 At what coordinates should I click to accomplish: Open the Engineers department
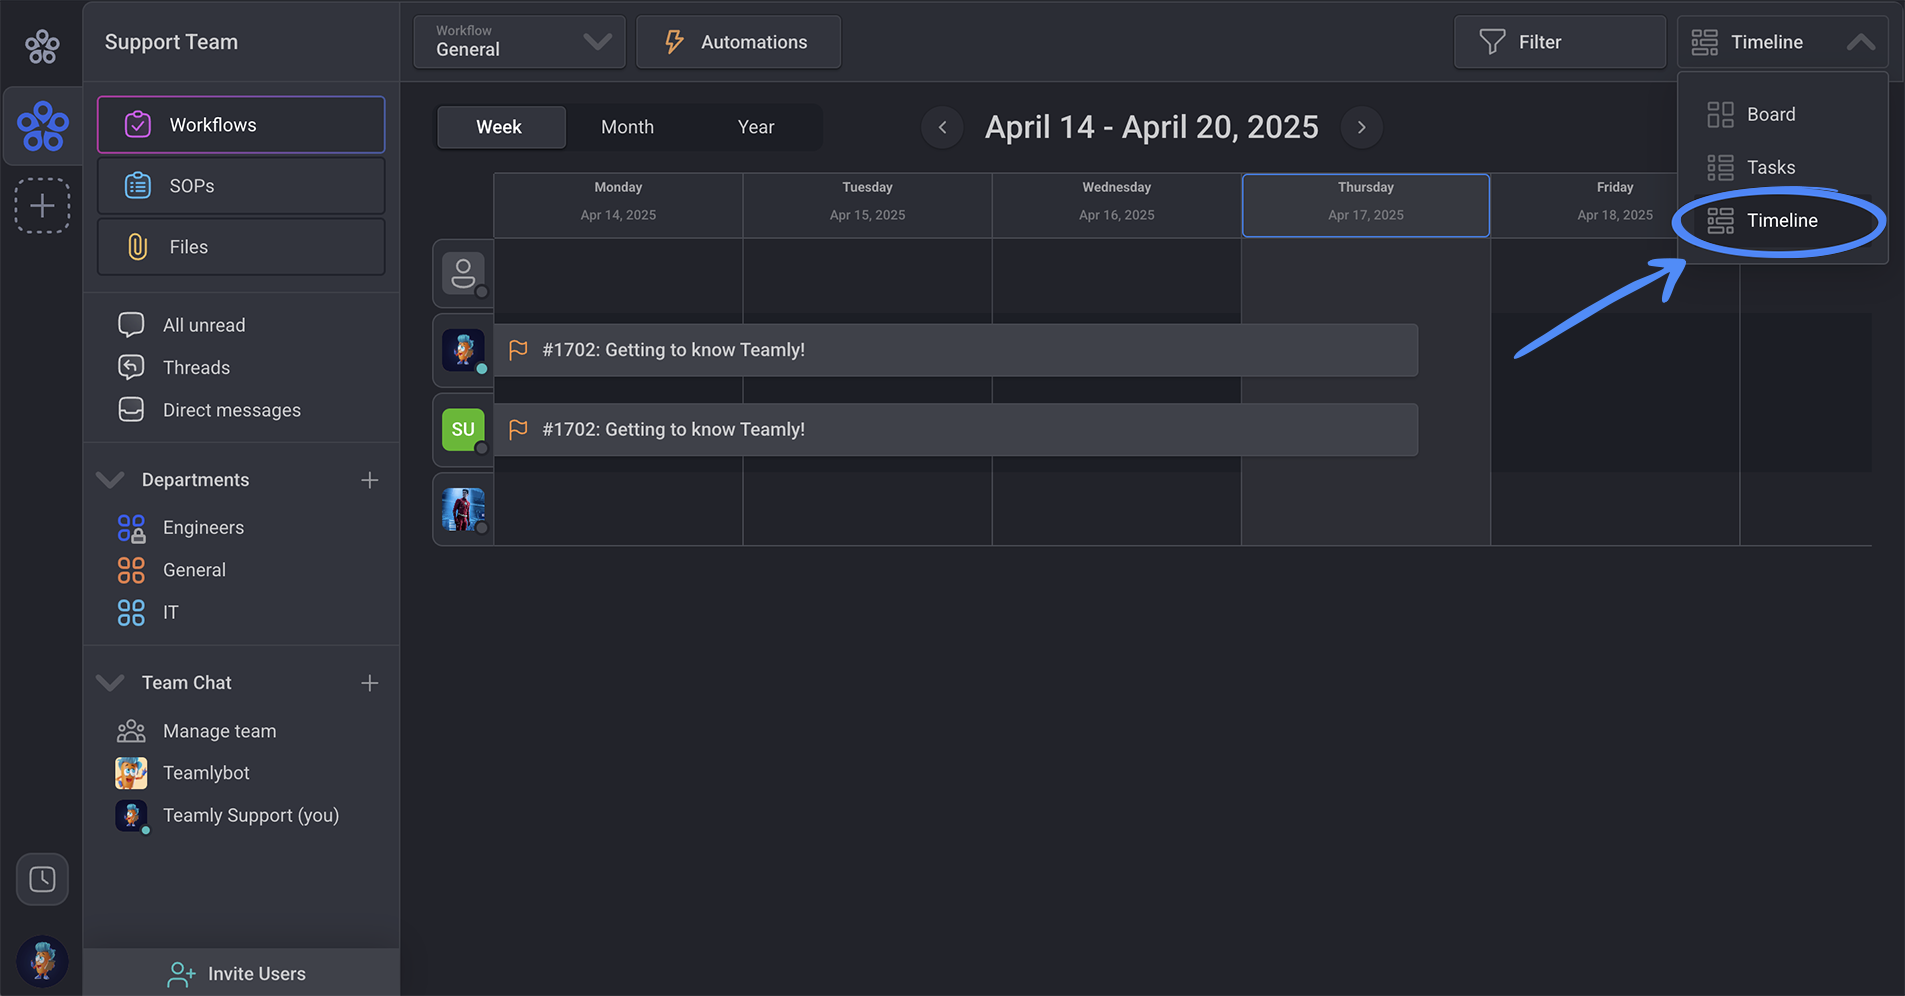(203, 527)
